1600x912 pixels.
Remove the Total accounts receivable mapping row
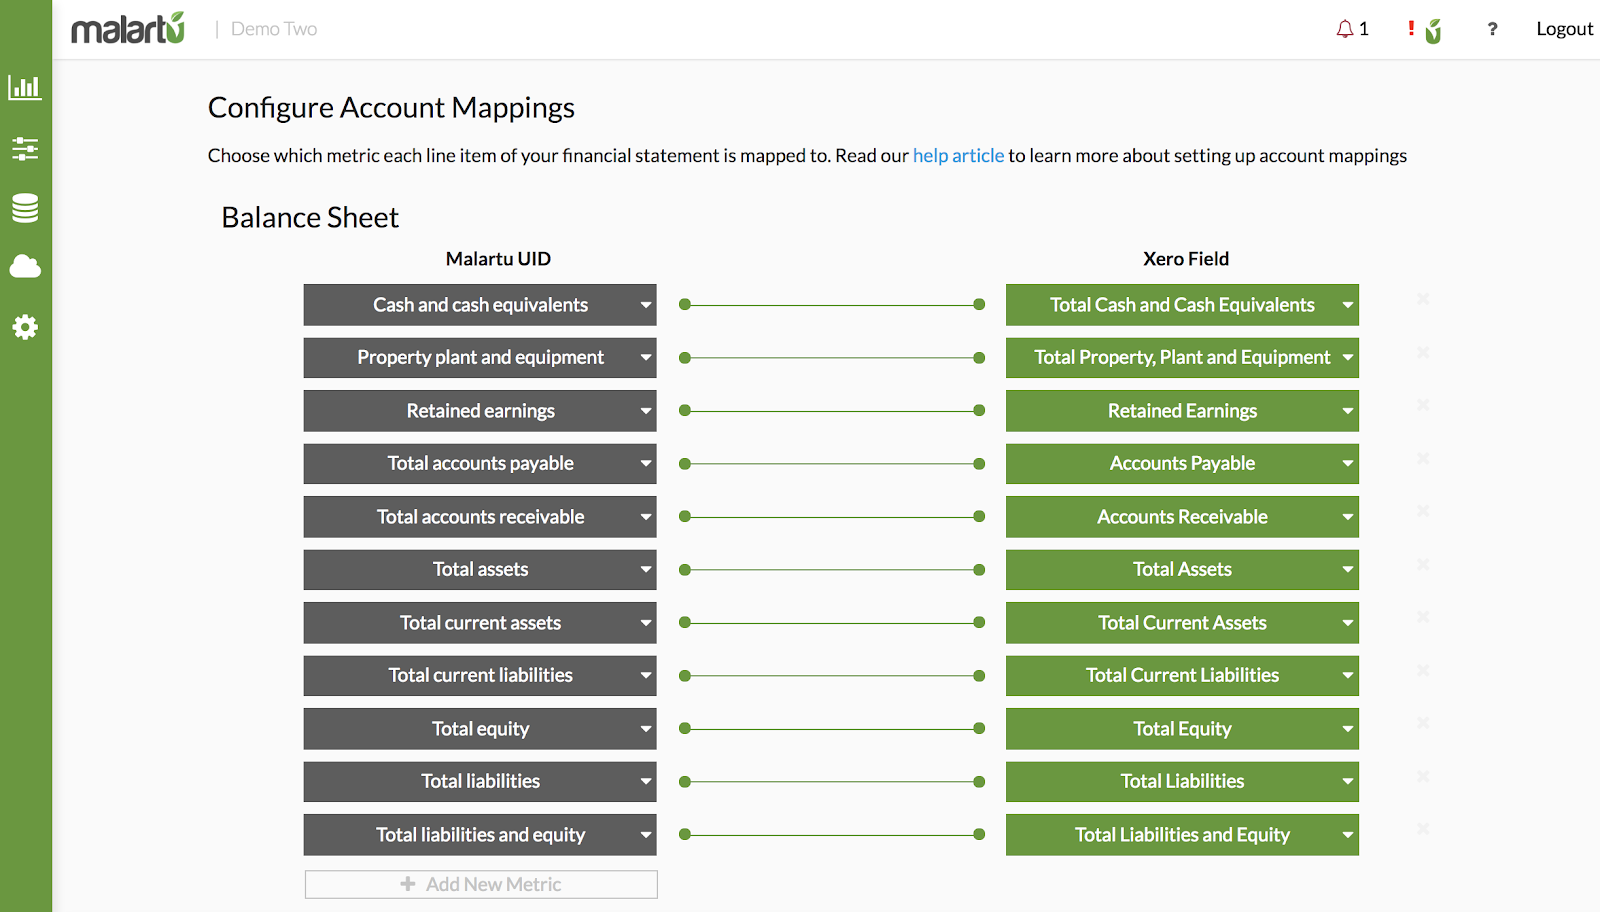(x=1423, y=511)
